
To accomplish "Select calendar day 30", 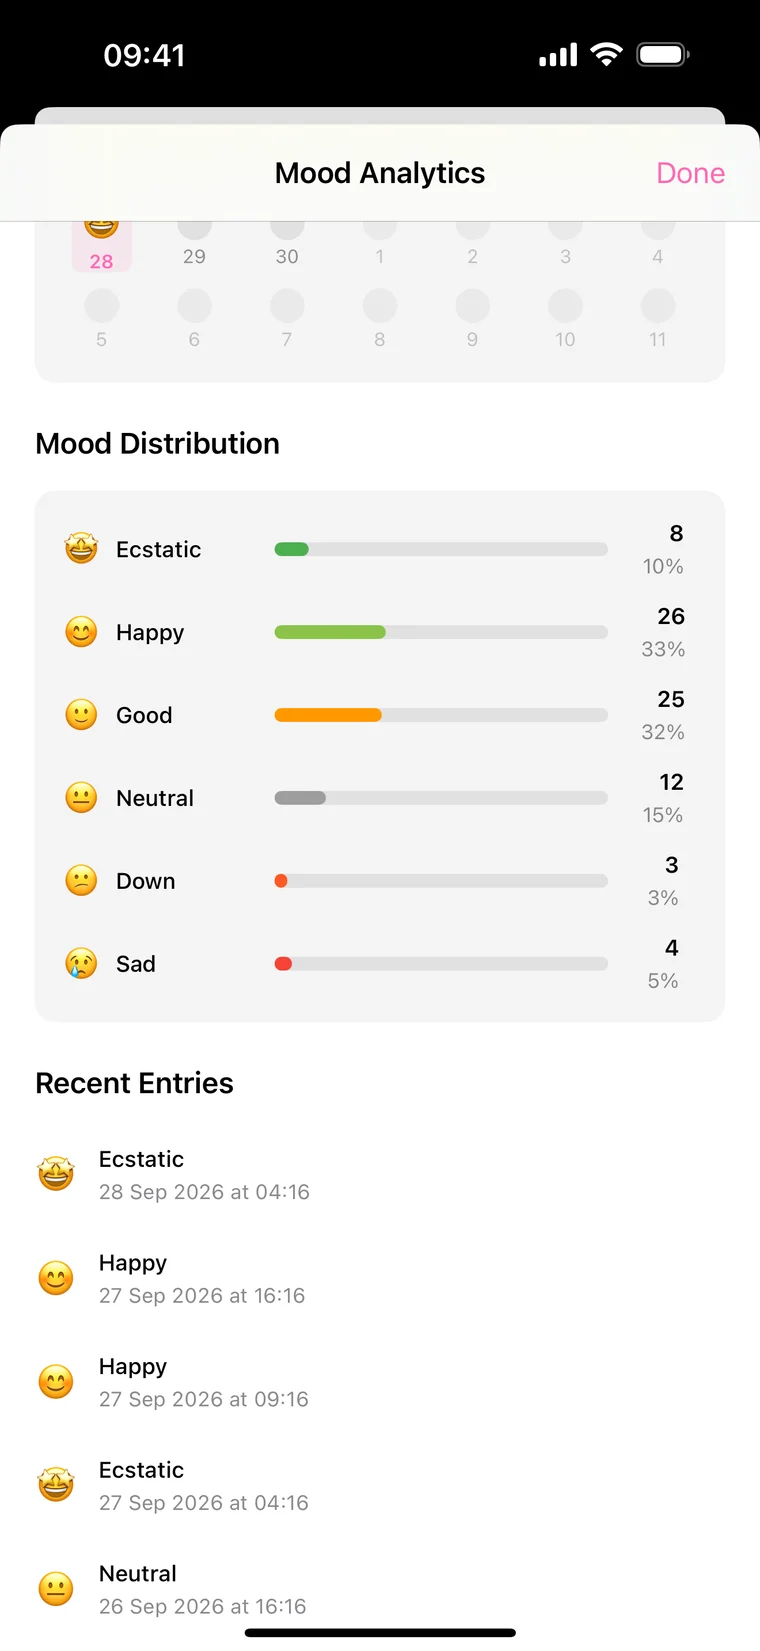I will (287, 245).
